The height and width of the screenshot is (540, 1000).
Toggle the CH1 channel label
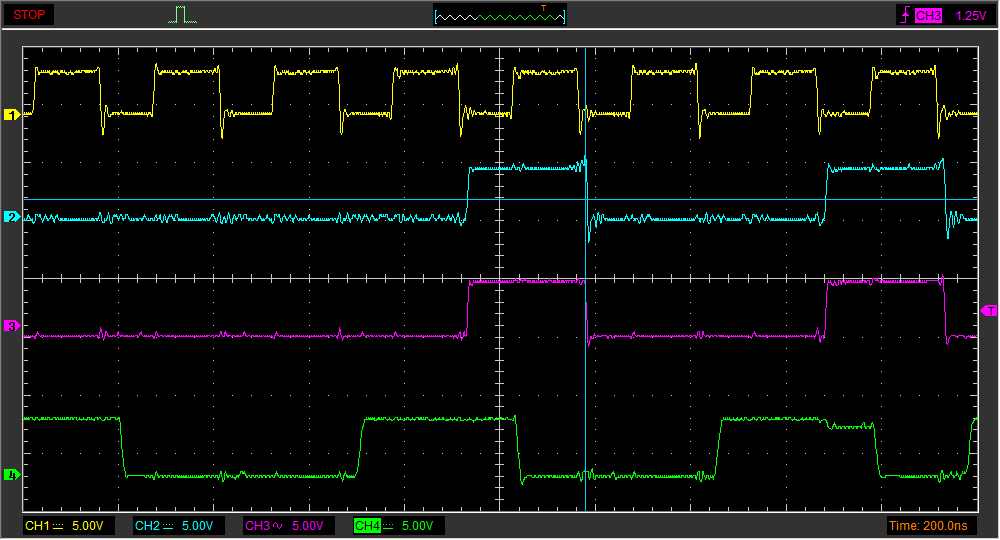(37, 526)
